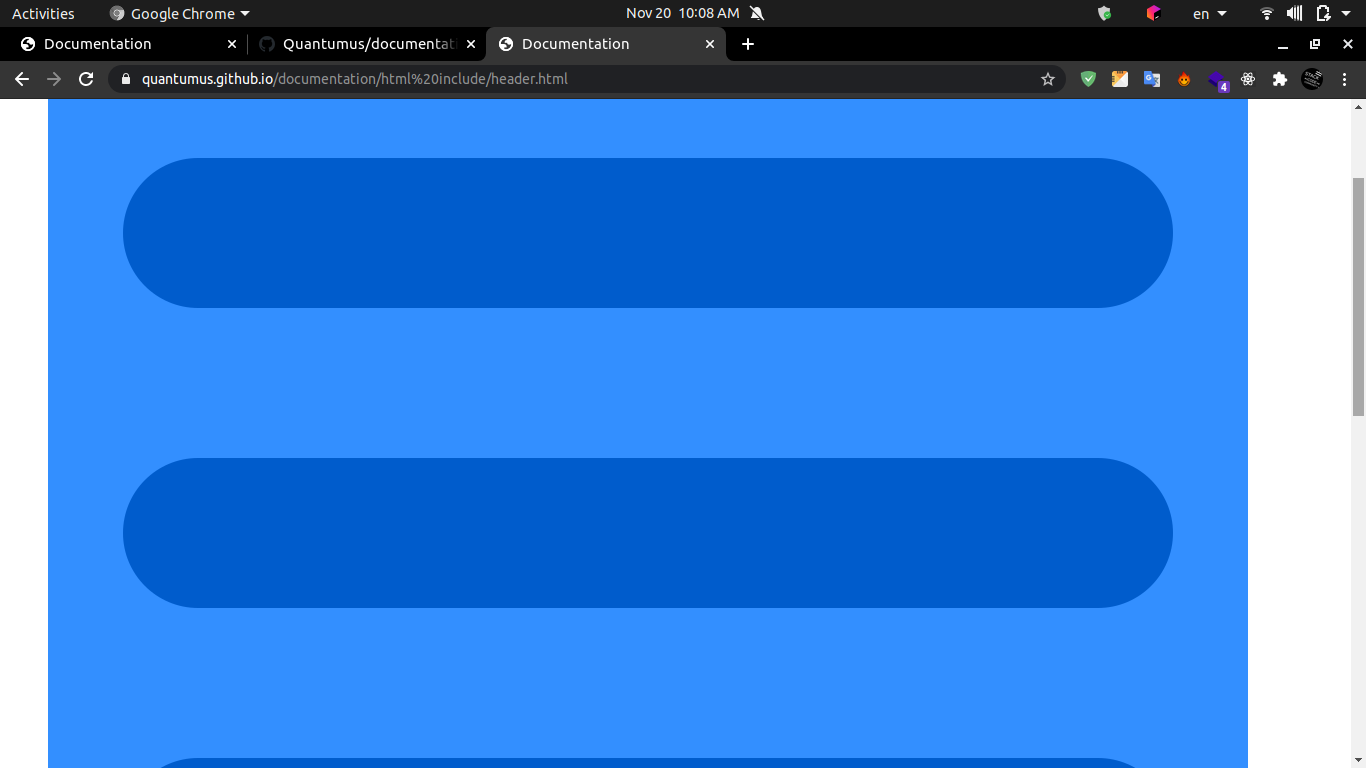Open a new tab with the plus button
Screen dimensions: 1366x768
pyautogui.click(x=748, y=44)
